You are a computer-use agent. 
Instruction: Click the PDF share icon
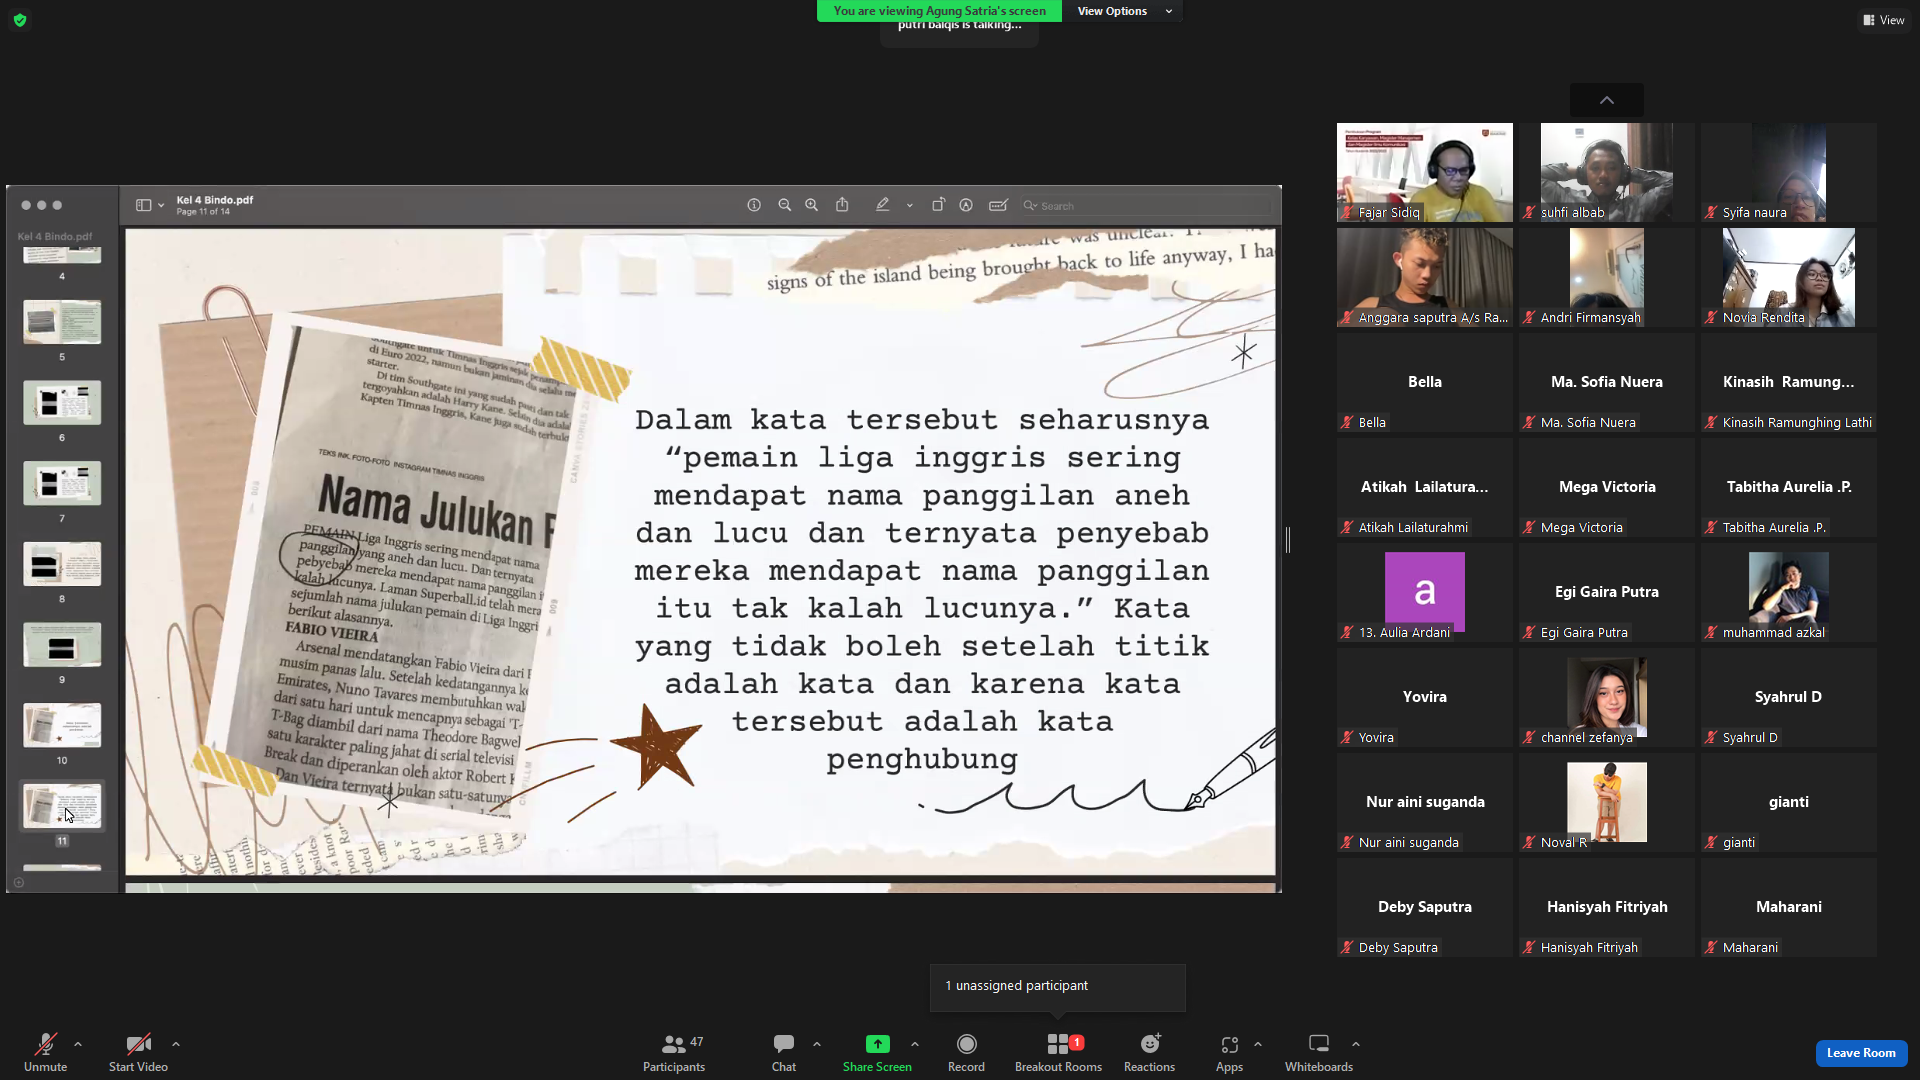pos(843,205)
